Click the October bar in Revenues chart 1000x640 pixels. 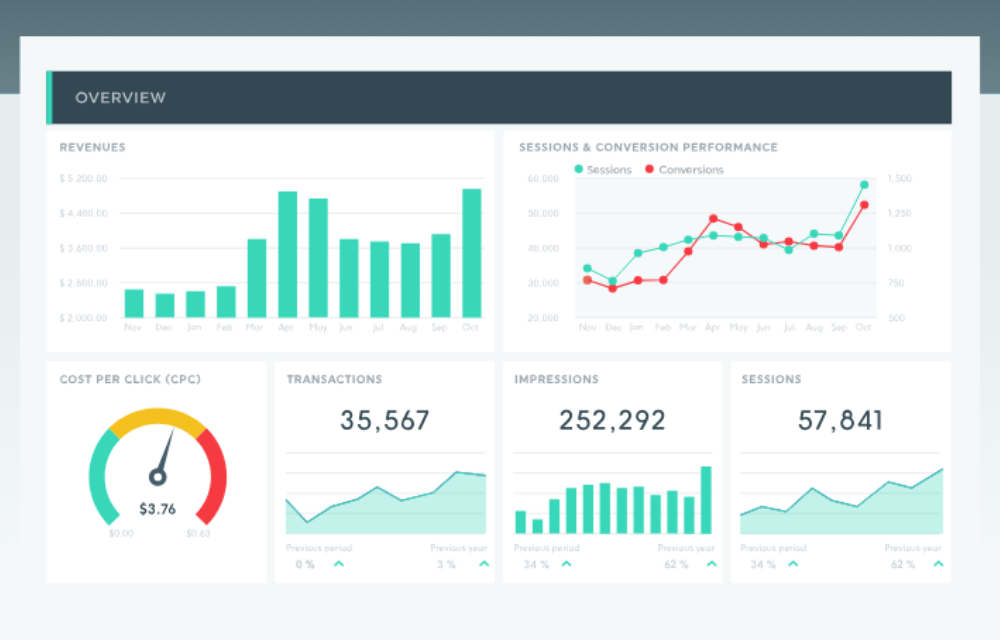click(x=472, y=253)
